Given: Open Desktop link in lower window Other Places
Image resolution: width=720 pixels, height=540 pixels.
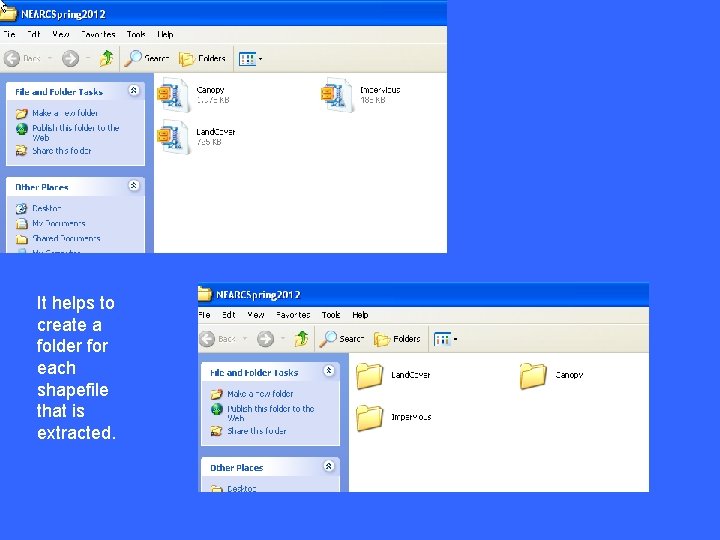Looking at the screenshot, I should click(x=242, y=489).
